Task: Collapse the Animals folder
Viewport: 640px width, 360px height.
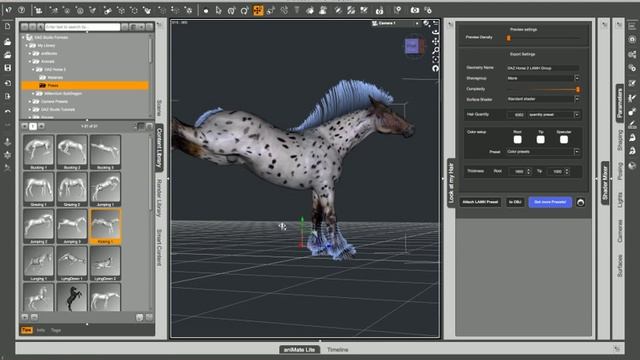Action: [x=30, y=62]
